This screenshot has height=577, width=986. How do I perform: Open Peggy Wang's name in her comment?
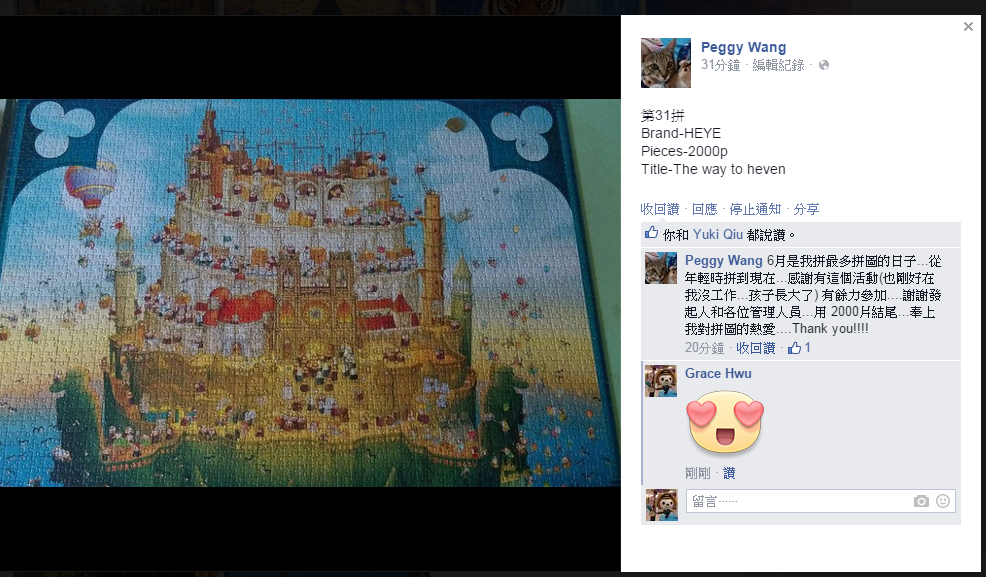click(x=724, y=260)
